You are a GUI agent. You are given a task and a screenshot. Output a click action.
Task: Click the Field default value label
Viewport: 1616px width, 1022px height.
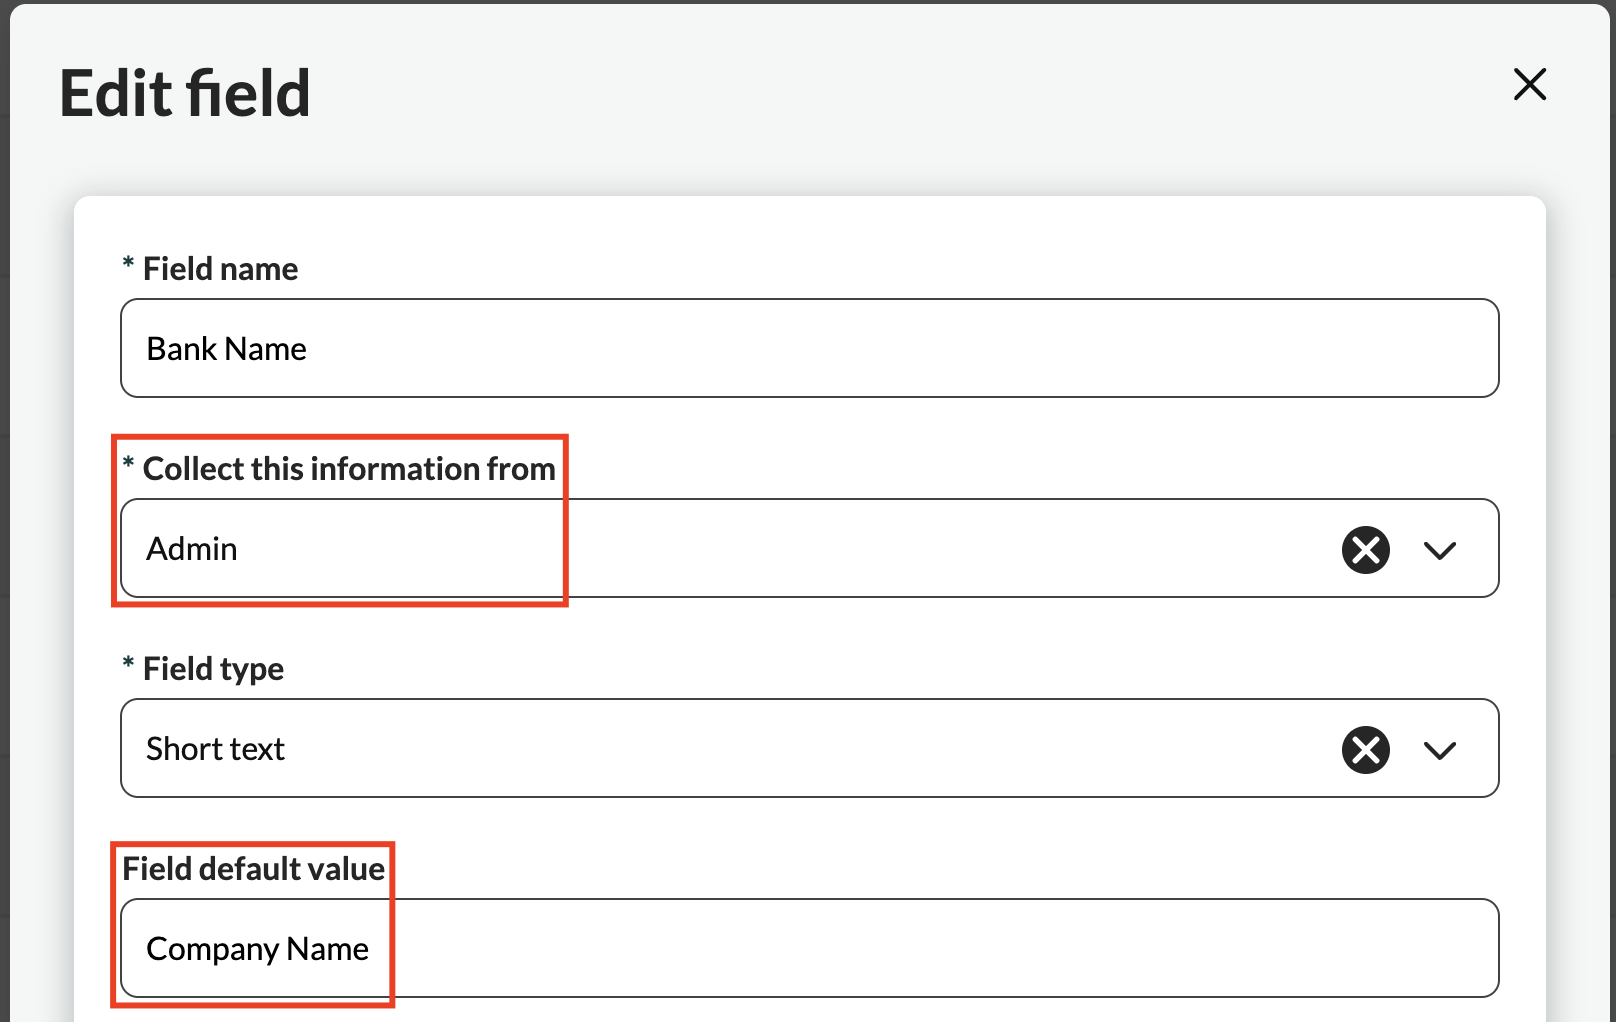coord(253,869)
